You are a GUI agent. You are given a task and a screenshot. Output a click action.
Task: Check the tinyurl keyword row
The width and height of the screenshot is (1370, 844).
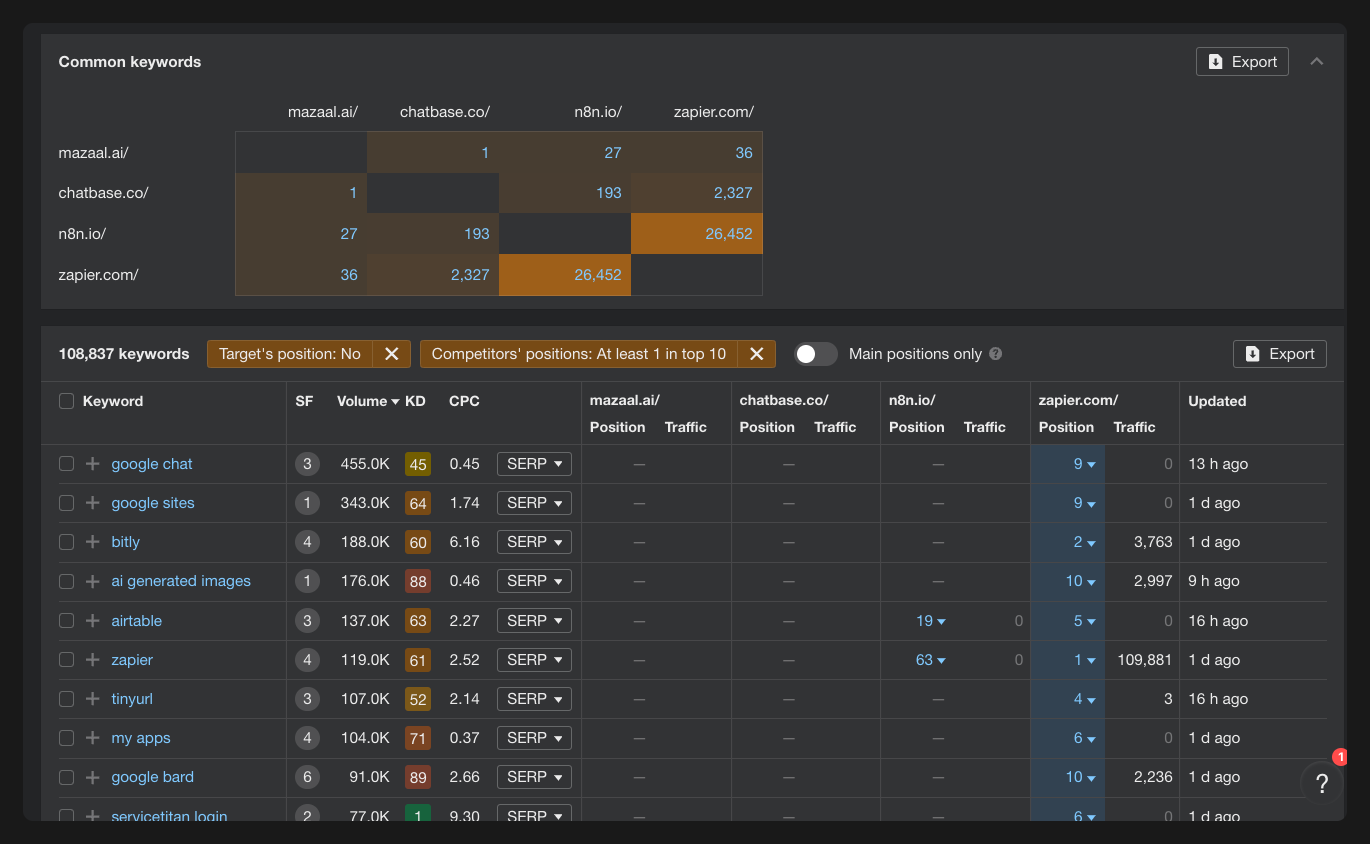coord(67,699)
